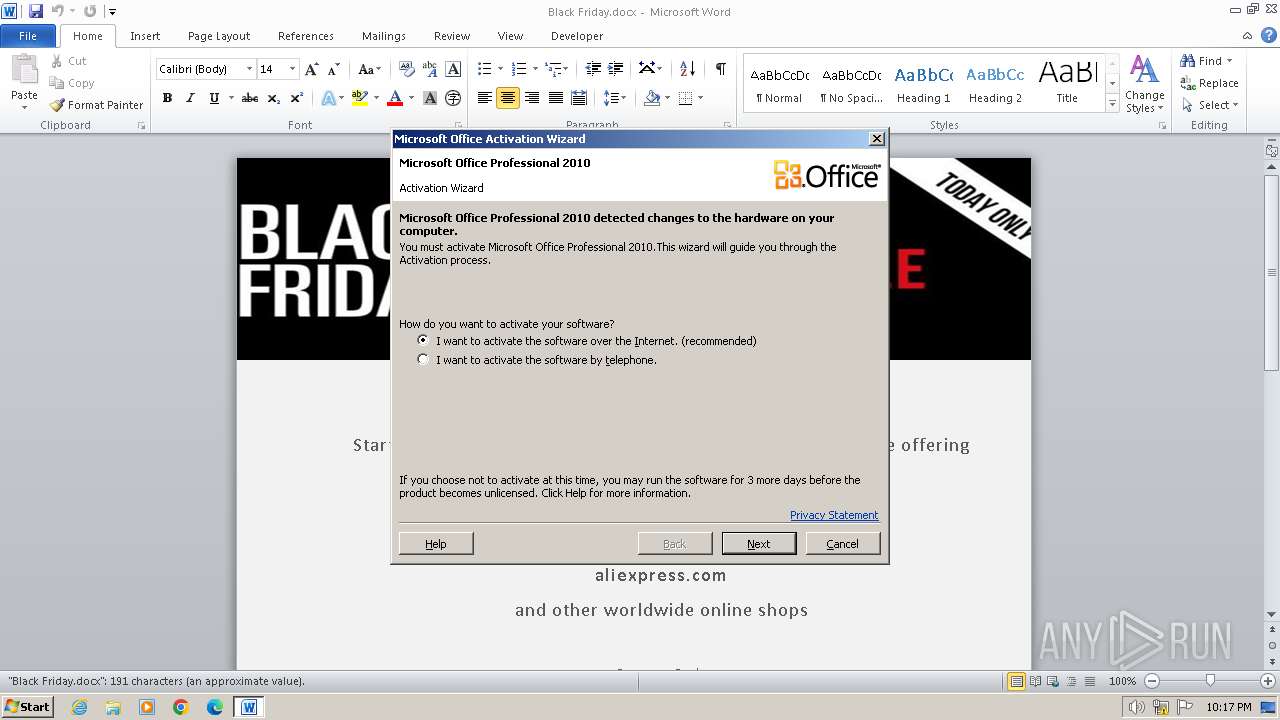Screen dimensions: 1280x720
Task: Open the Change Case dropdown
Action: click(369, 69)
